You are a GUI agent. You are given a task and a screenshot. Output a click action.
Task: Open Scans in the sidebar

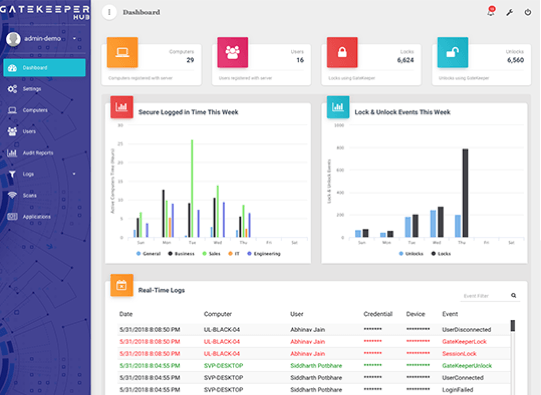(x=45, y=195)
